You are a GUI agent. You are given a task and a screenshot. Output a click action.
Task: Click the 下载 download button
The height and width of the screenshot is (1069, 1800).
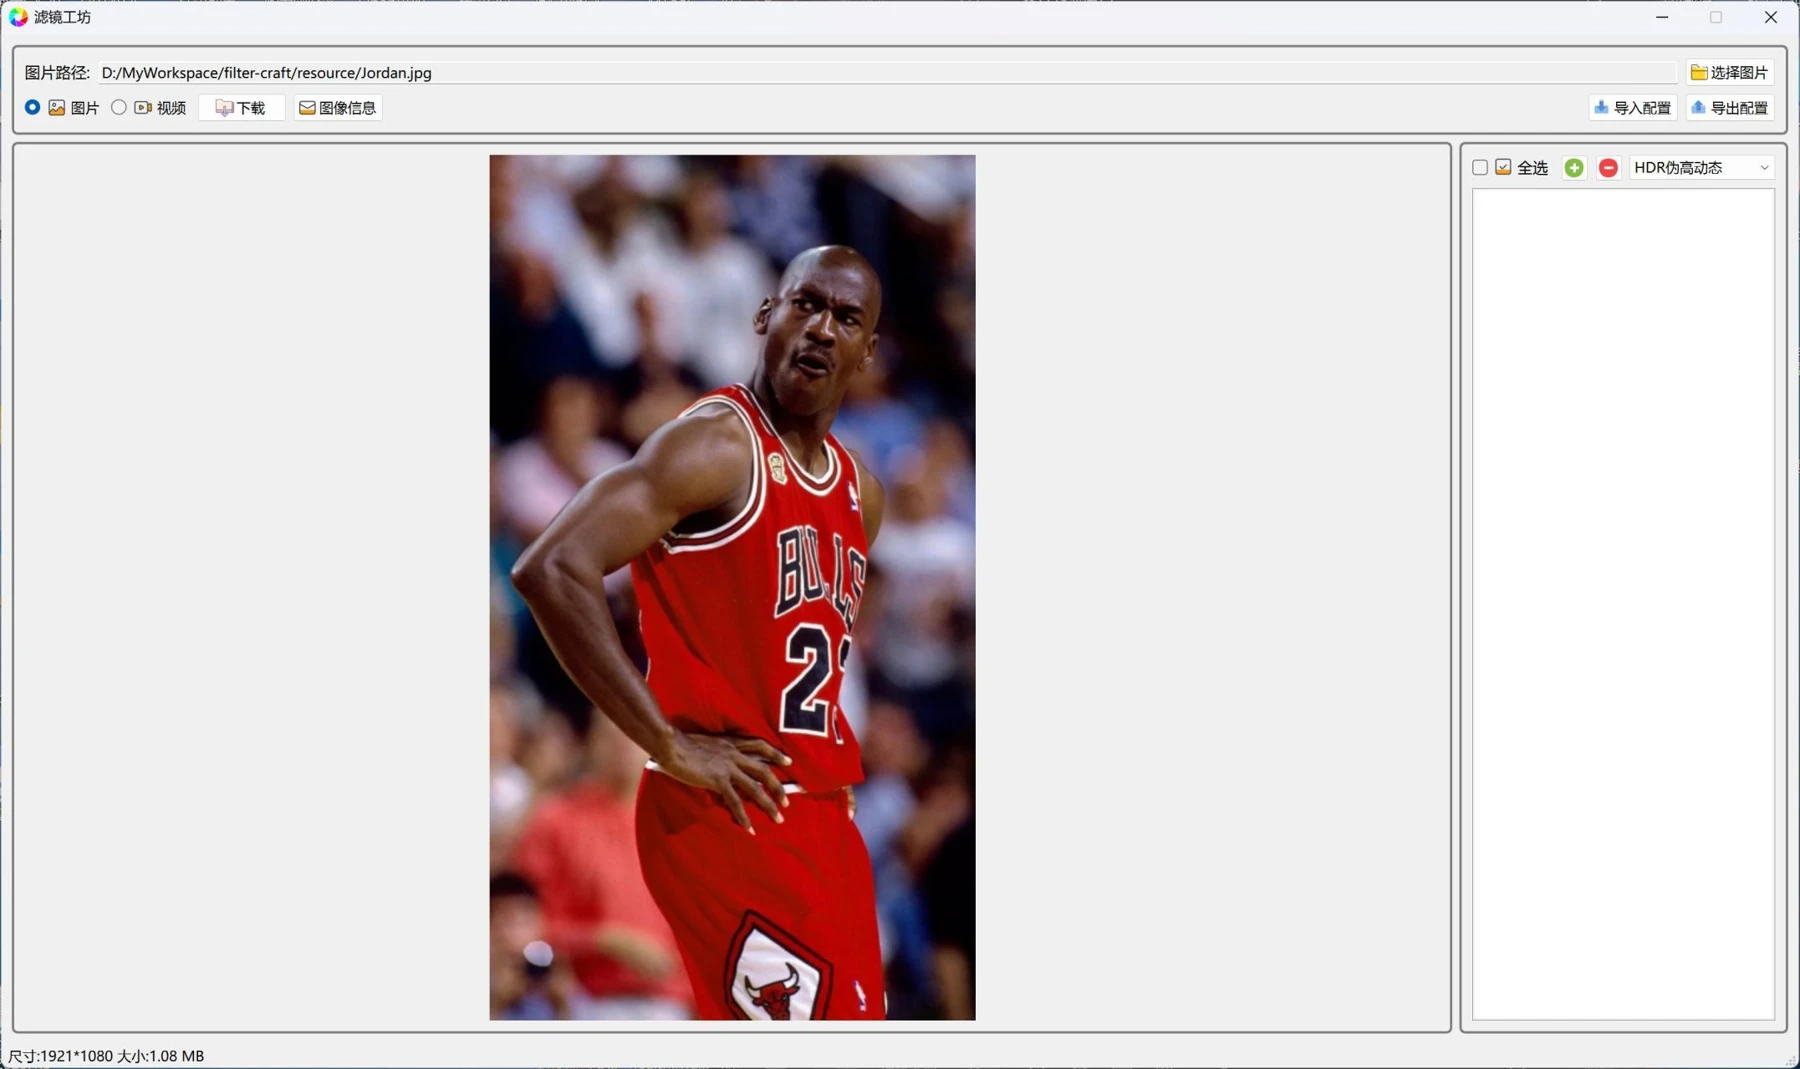(x=241, y=108)
